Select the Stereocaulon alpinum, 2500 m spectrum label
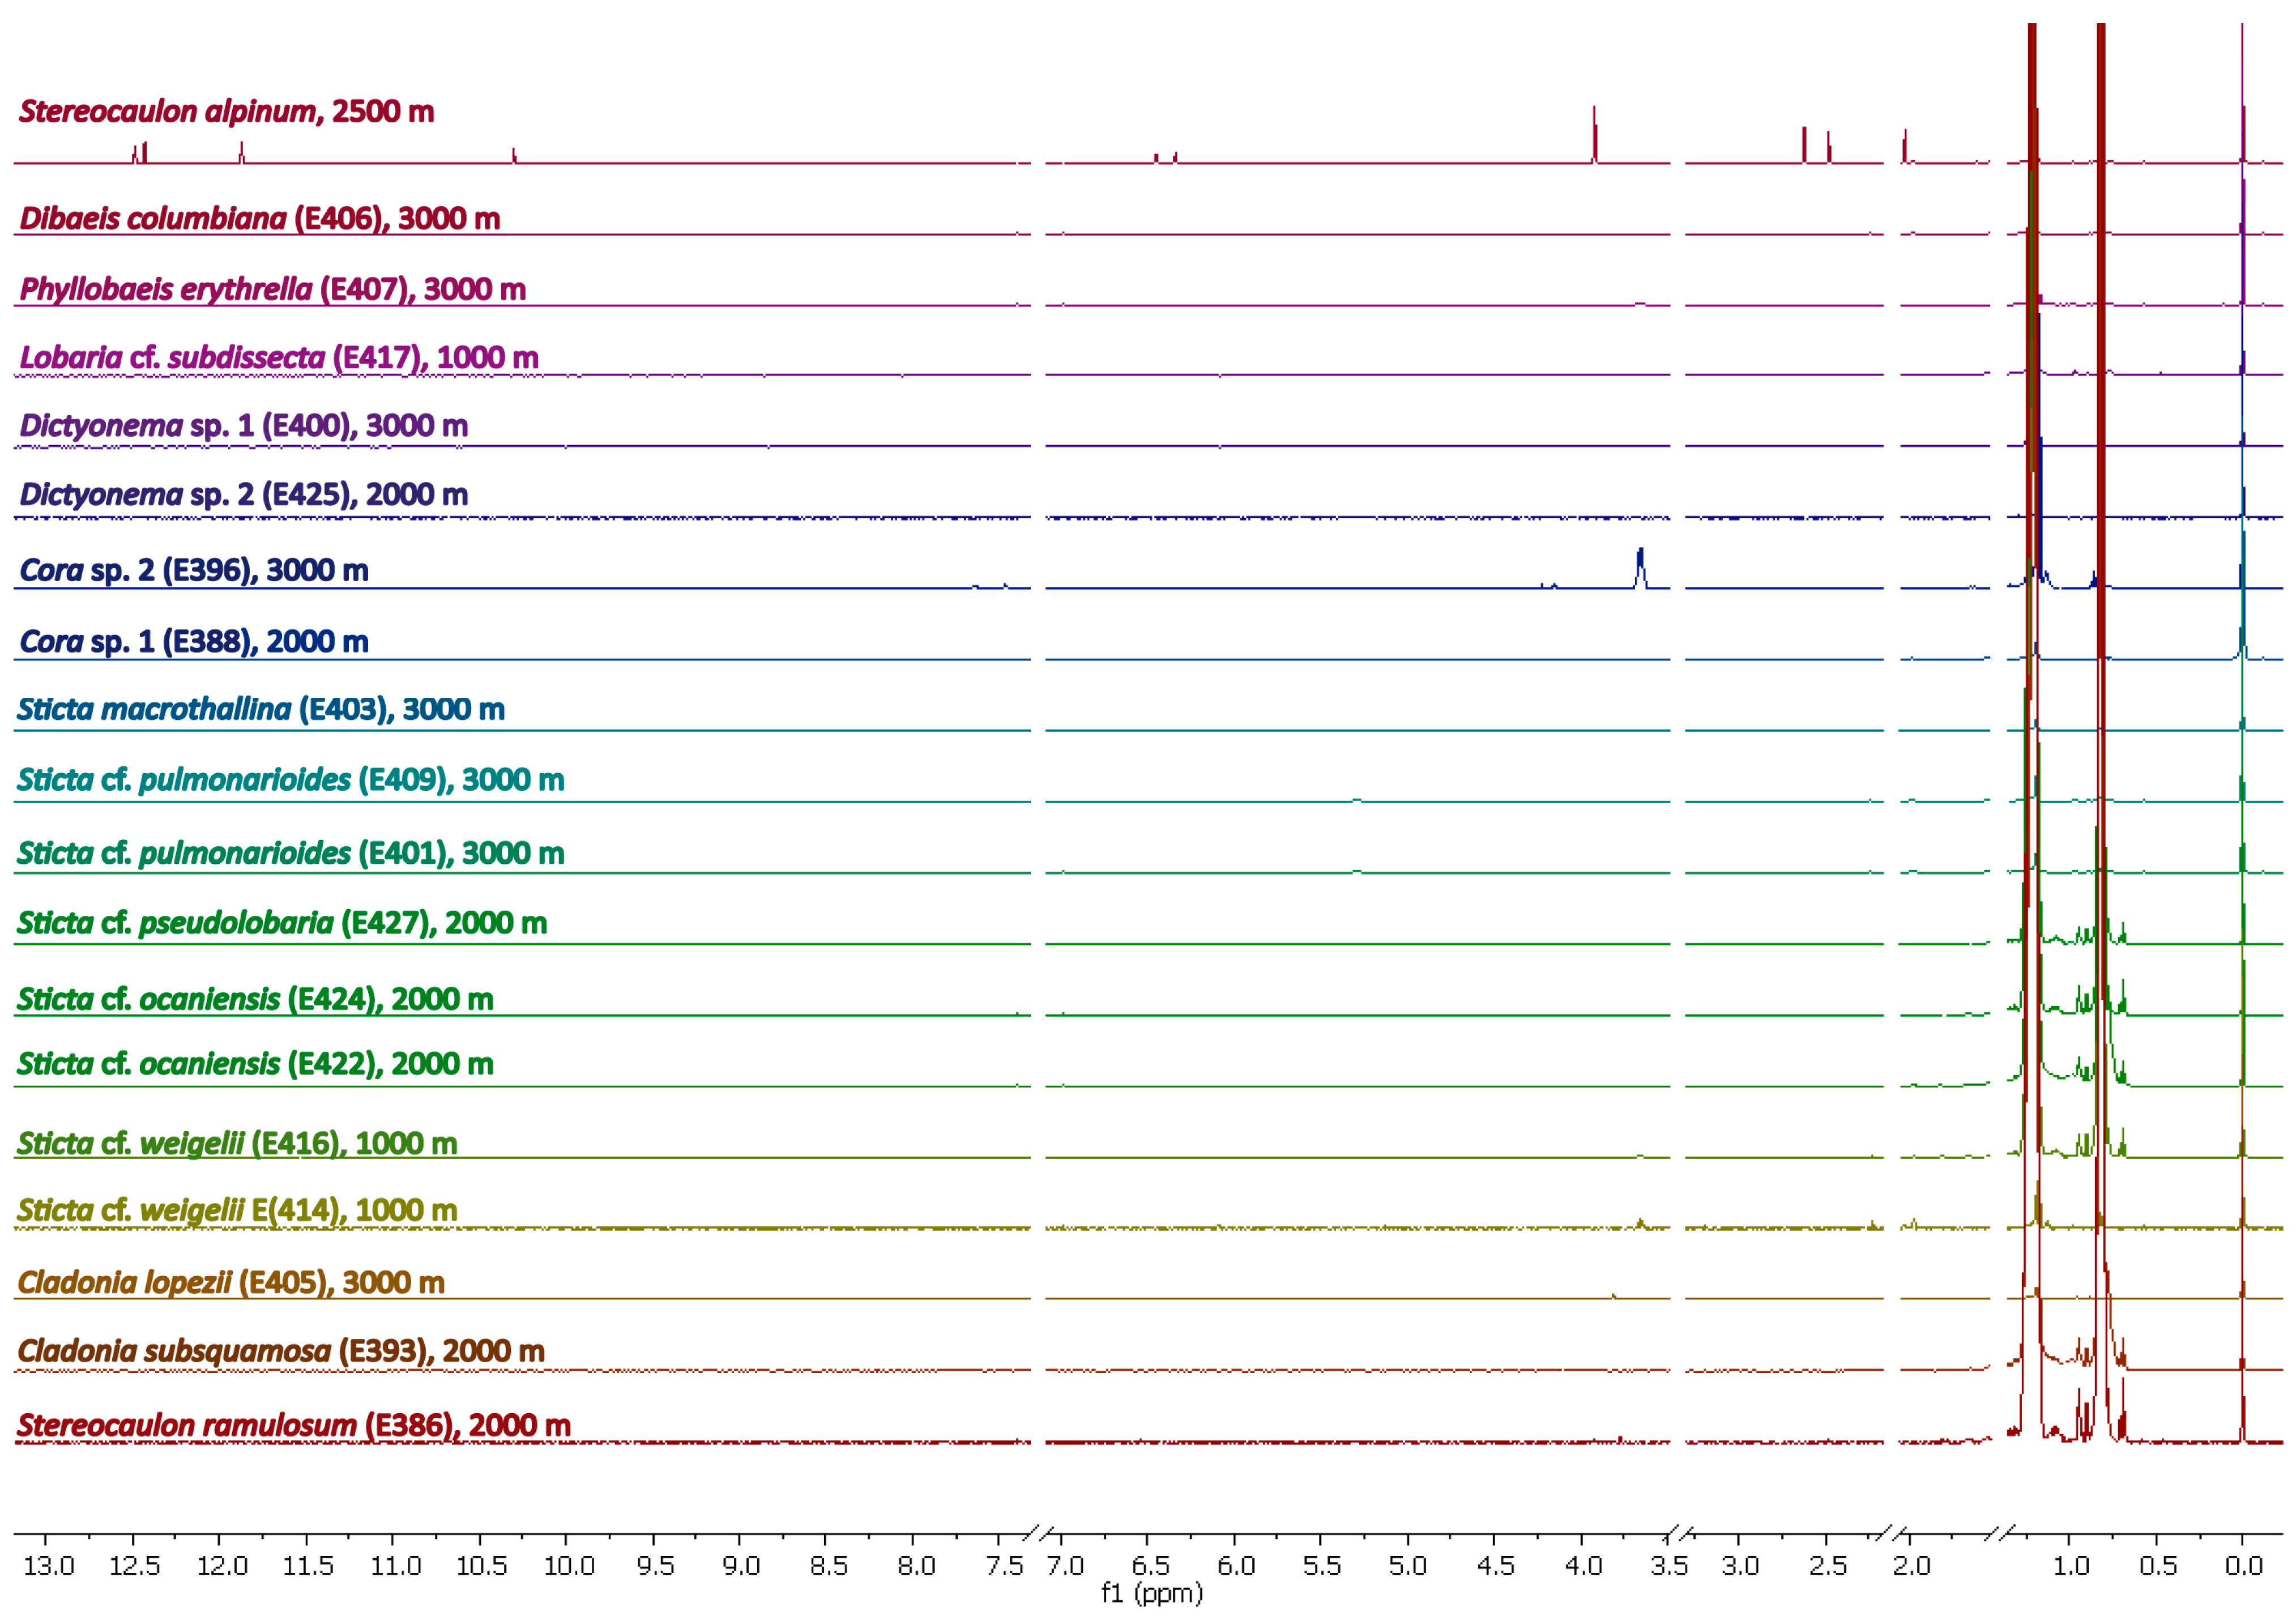This screenshot has width=2296, height=1616. tap(227, 111)
